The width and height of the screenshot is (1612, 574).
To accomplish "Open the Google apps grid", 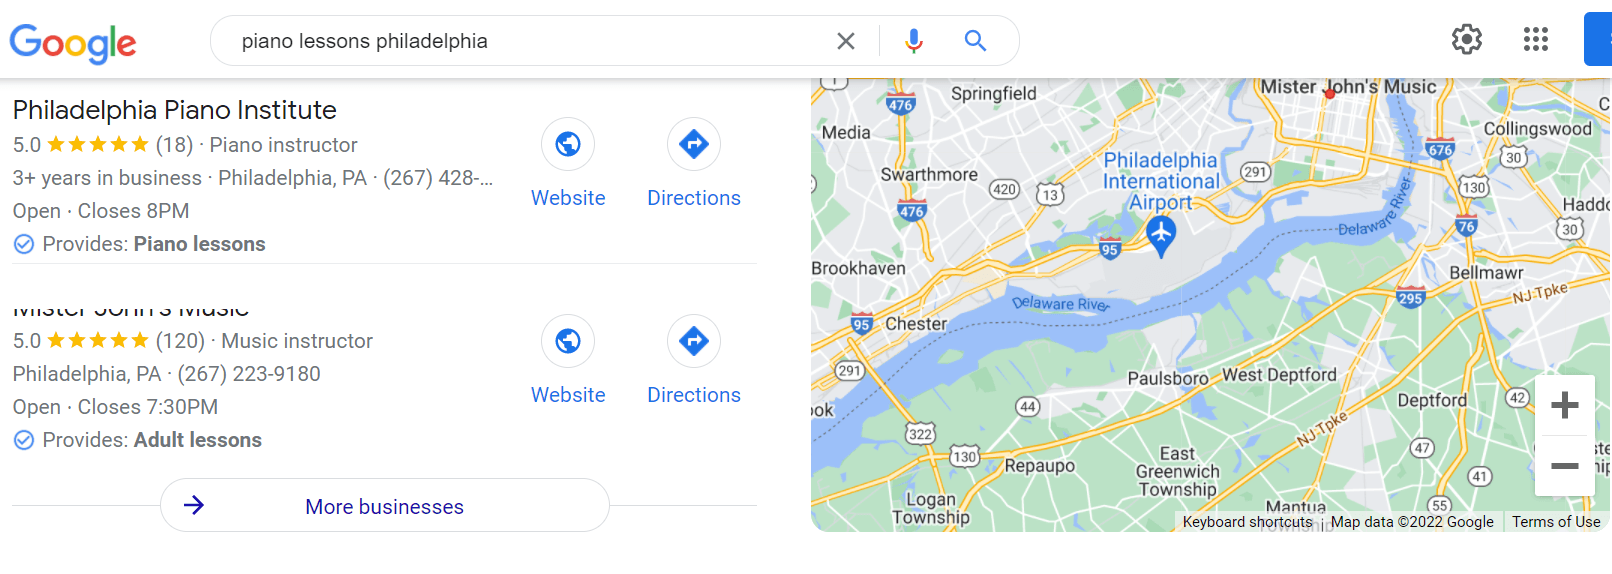I will tap(1536, 40).
